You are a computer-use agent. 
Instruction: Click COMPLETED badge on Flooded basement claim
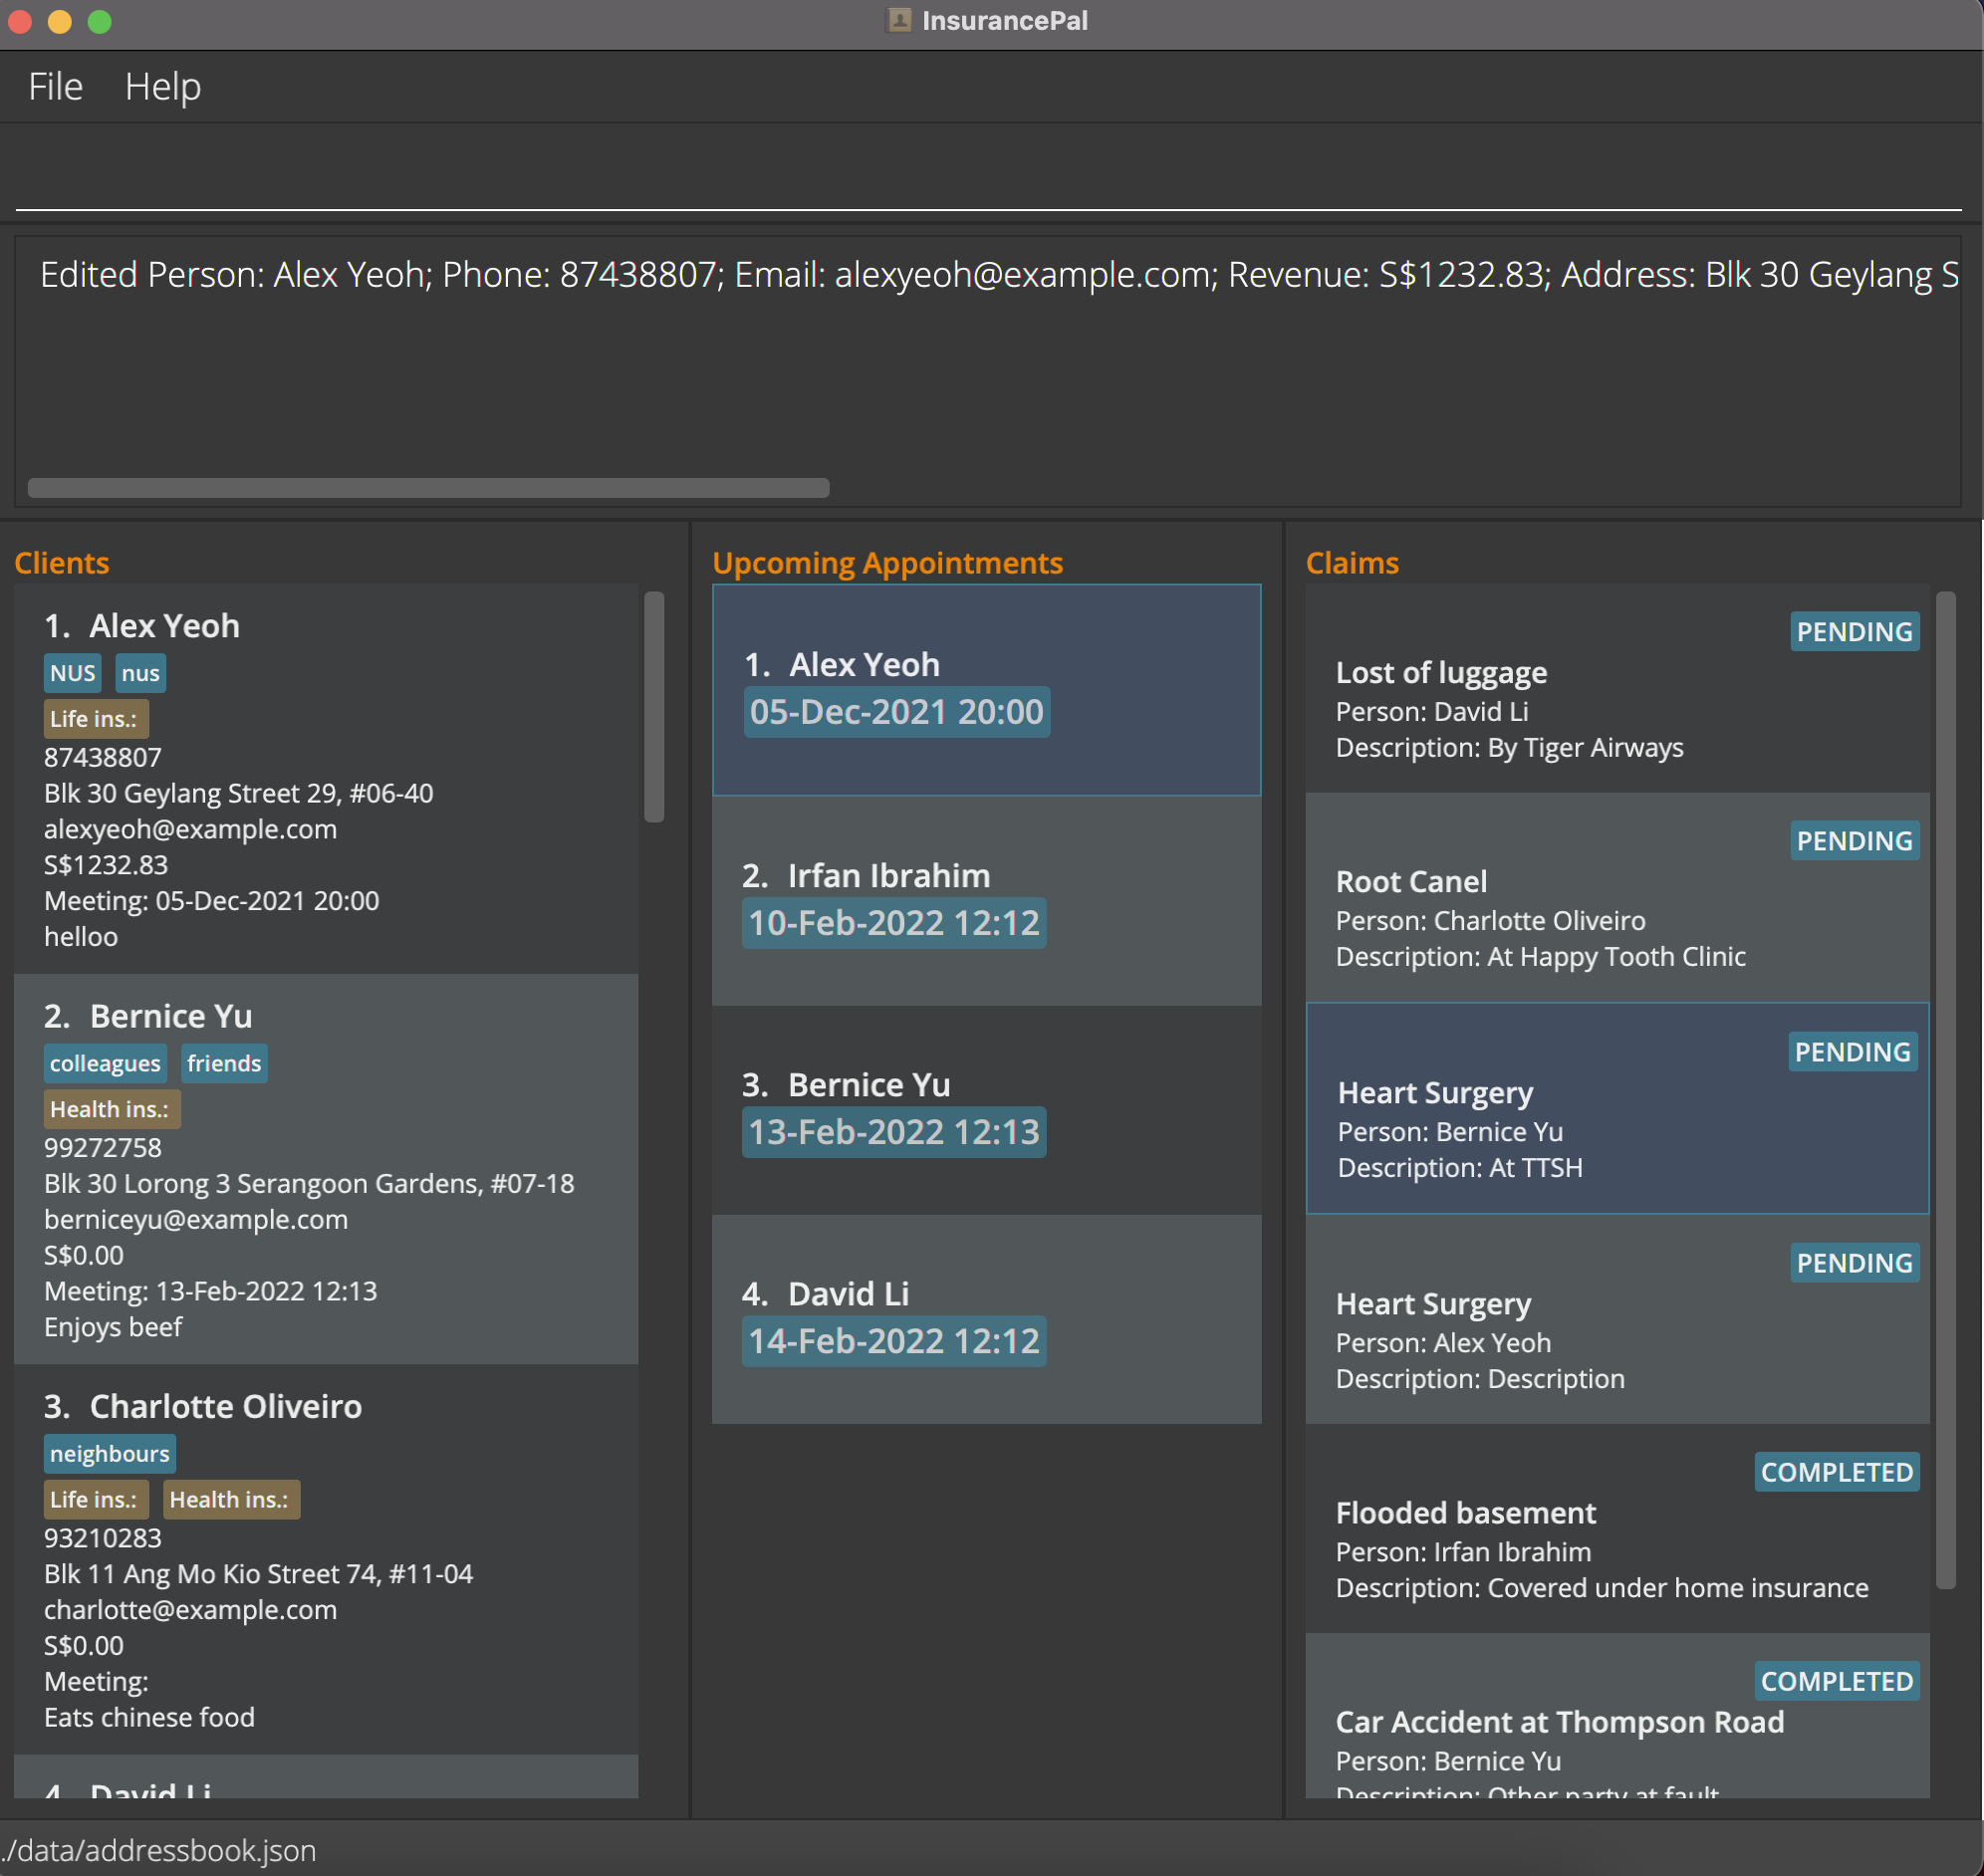coord(1836,1472)
